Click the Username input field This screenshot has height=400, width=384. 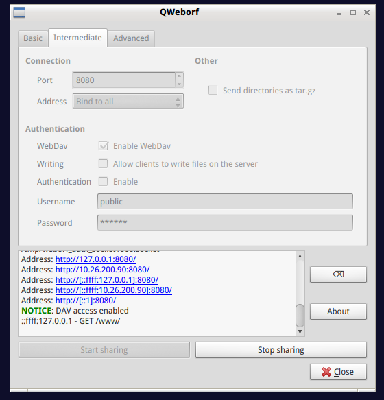click(x=225, y=201)
